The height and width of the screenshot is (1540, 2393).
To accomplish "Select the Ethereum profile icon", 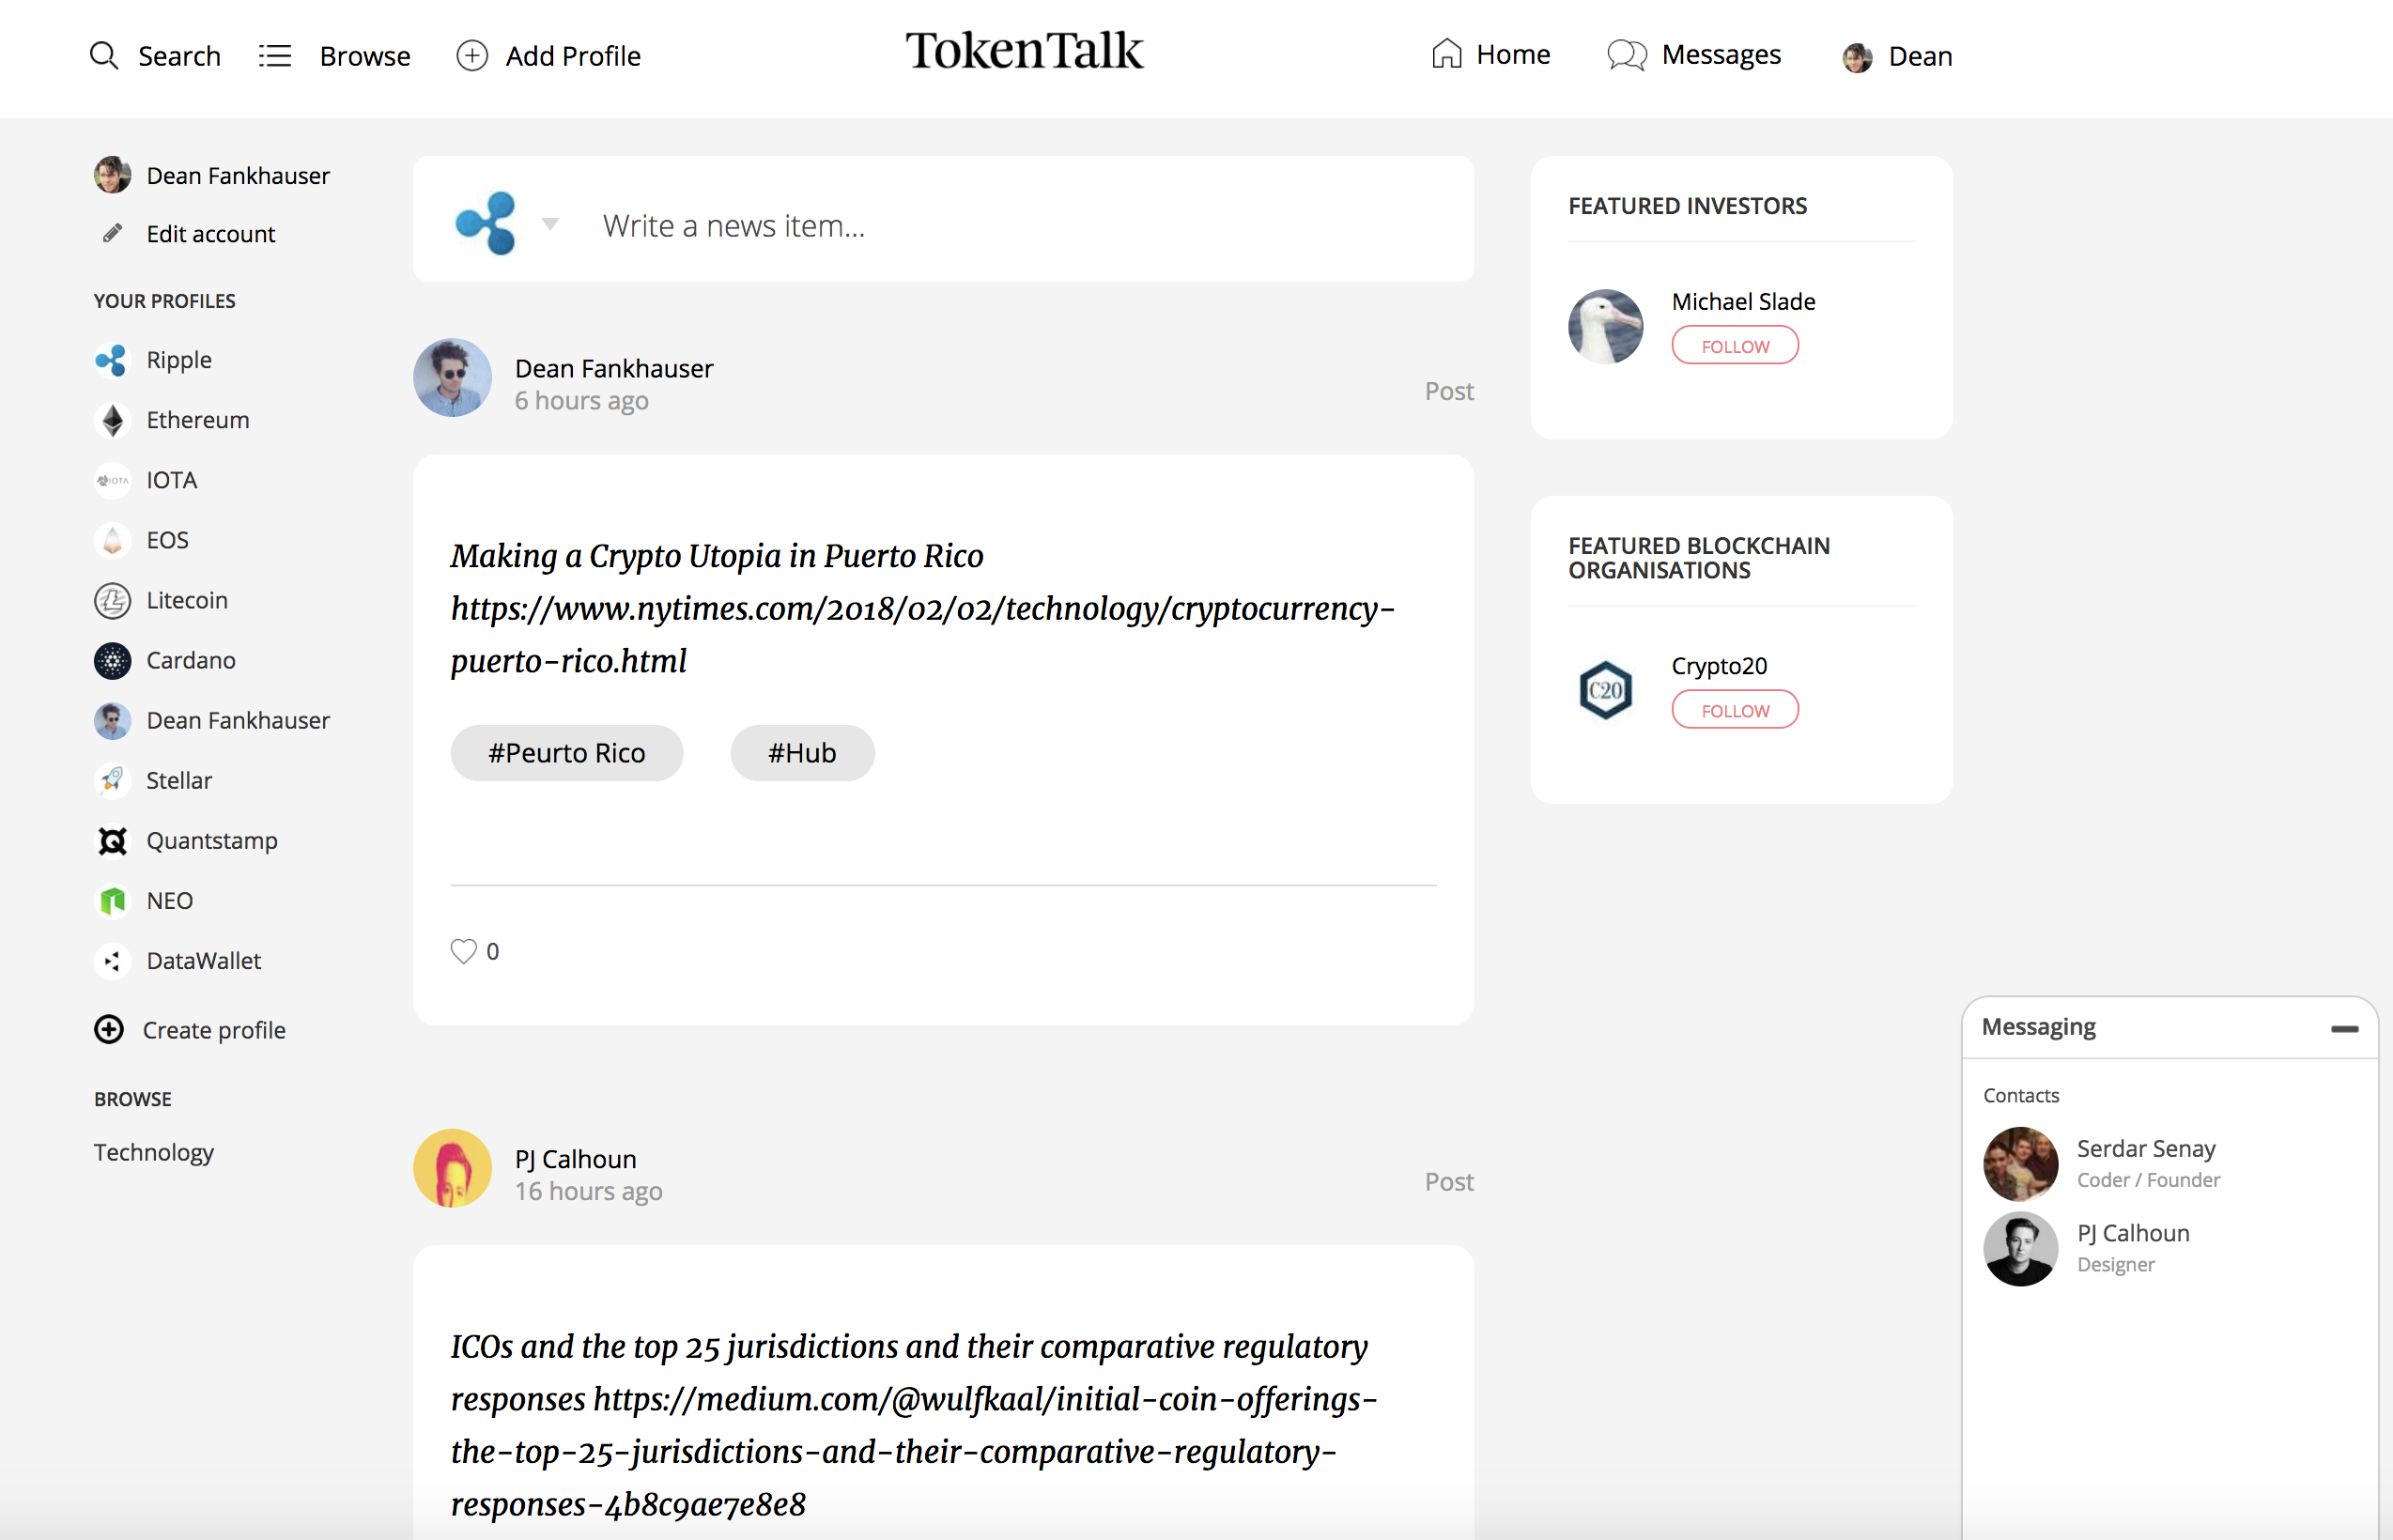I will pyautogui.click(x=113, y=421).
